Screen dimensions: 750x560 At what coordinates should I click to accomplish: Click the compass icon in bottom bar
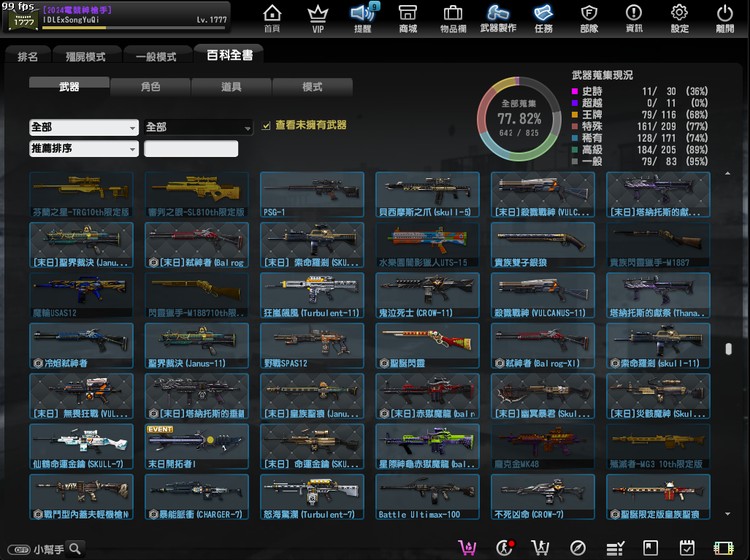(578, 548)
